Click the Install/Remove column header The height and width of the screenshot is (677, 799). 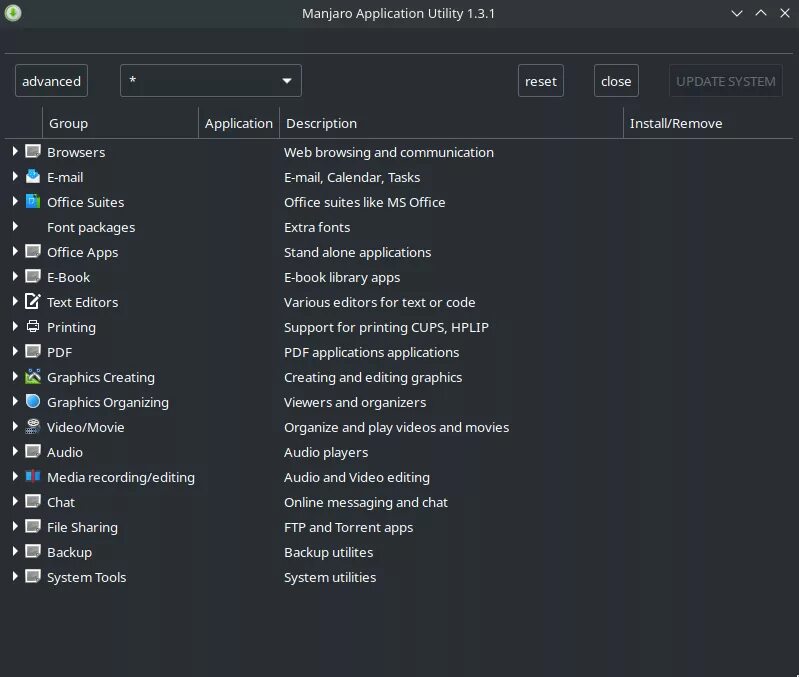(676, 123)
